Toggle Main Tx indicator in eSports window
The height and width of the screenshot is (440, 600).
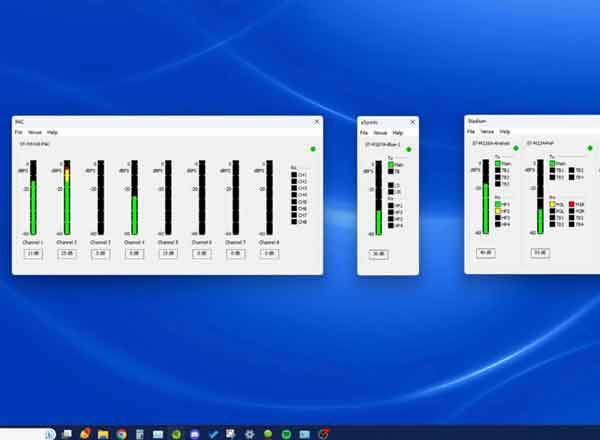[392, 164]
